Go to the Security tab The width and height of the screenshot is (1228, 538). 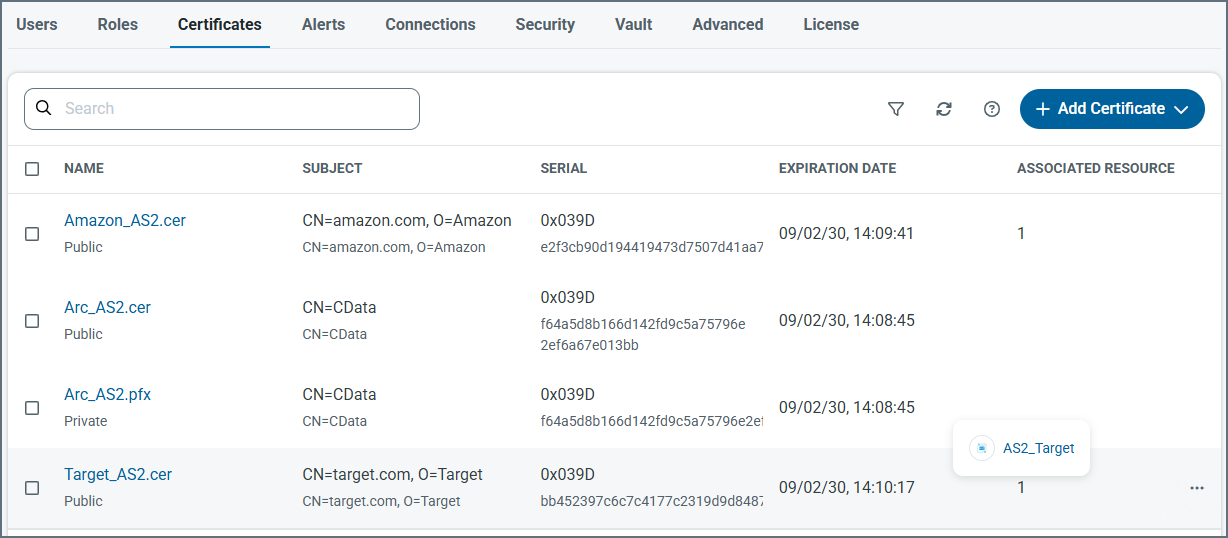pyautogui.click(x=545, y=24)
